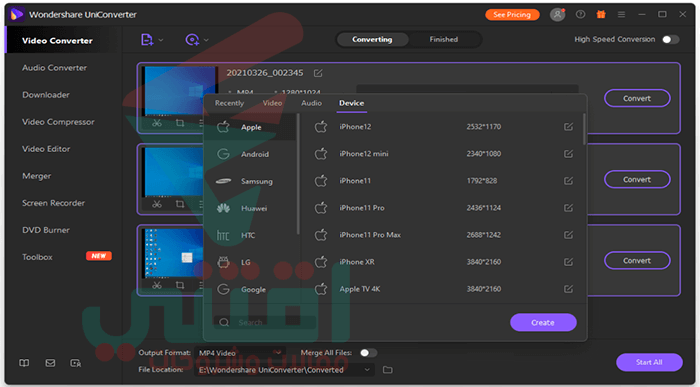The width and height of the screenshot is (700, 387).
Task: Select the Audio format tab
Action: tap(311, 103)
